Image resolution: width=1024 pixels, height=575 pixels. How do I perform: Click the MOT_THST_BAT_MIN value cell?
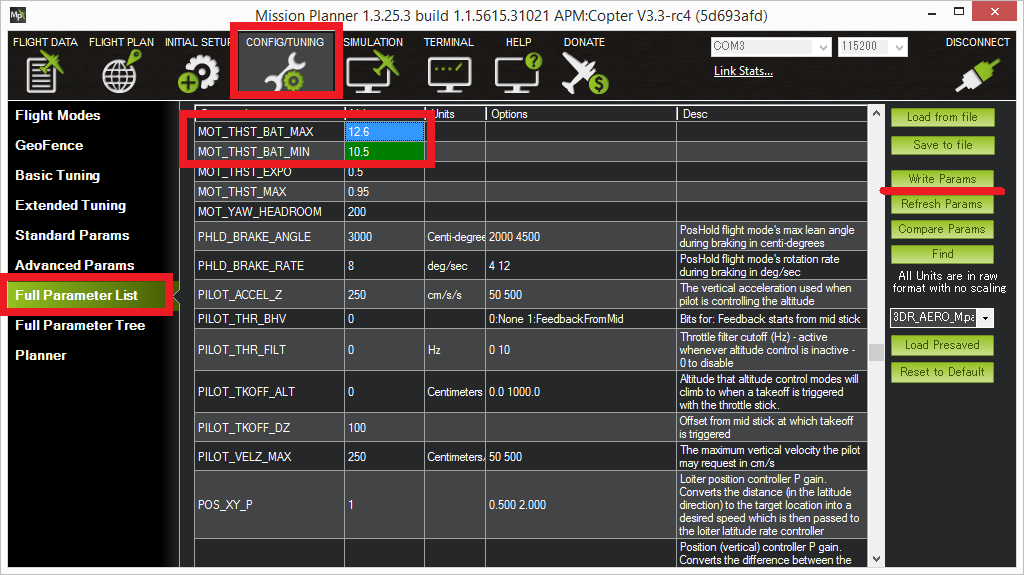point(385,152)
